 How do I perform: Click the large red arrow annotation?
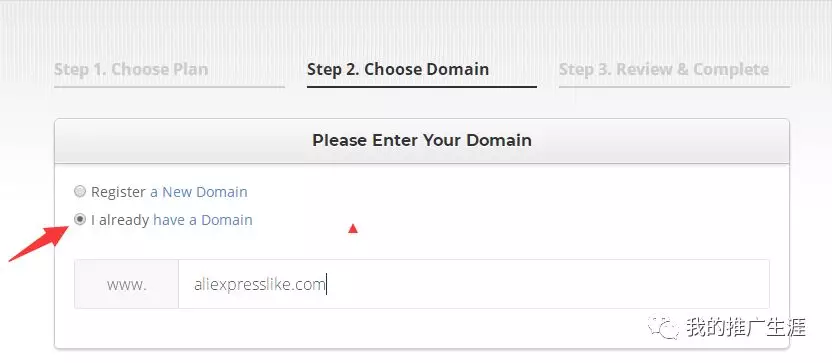39,243
